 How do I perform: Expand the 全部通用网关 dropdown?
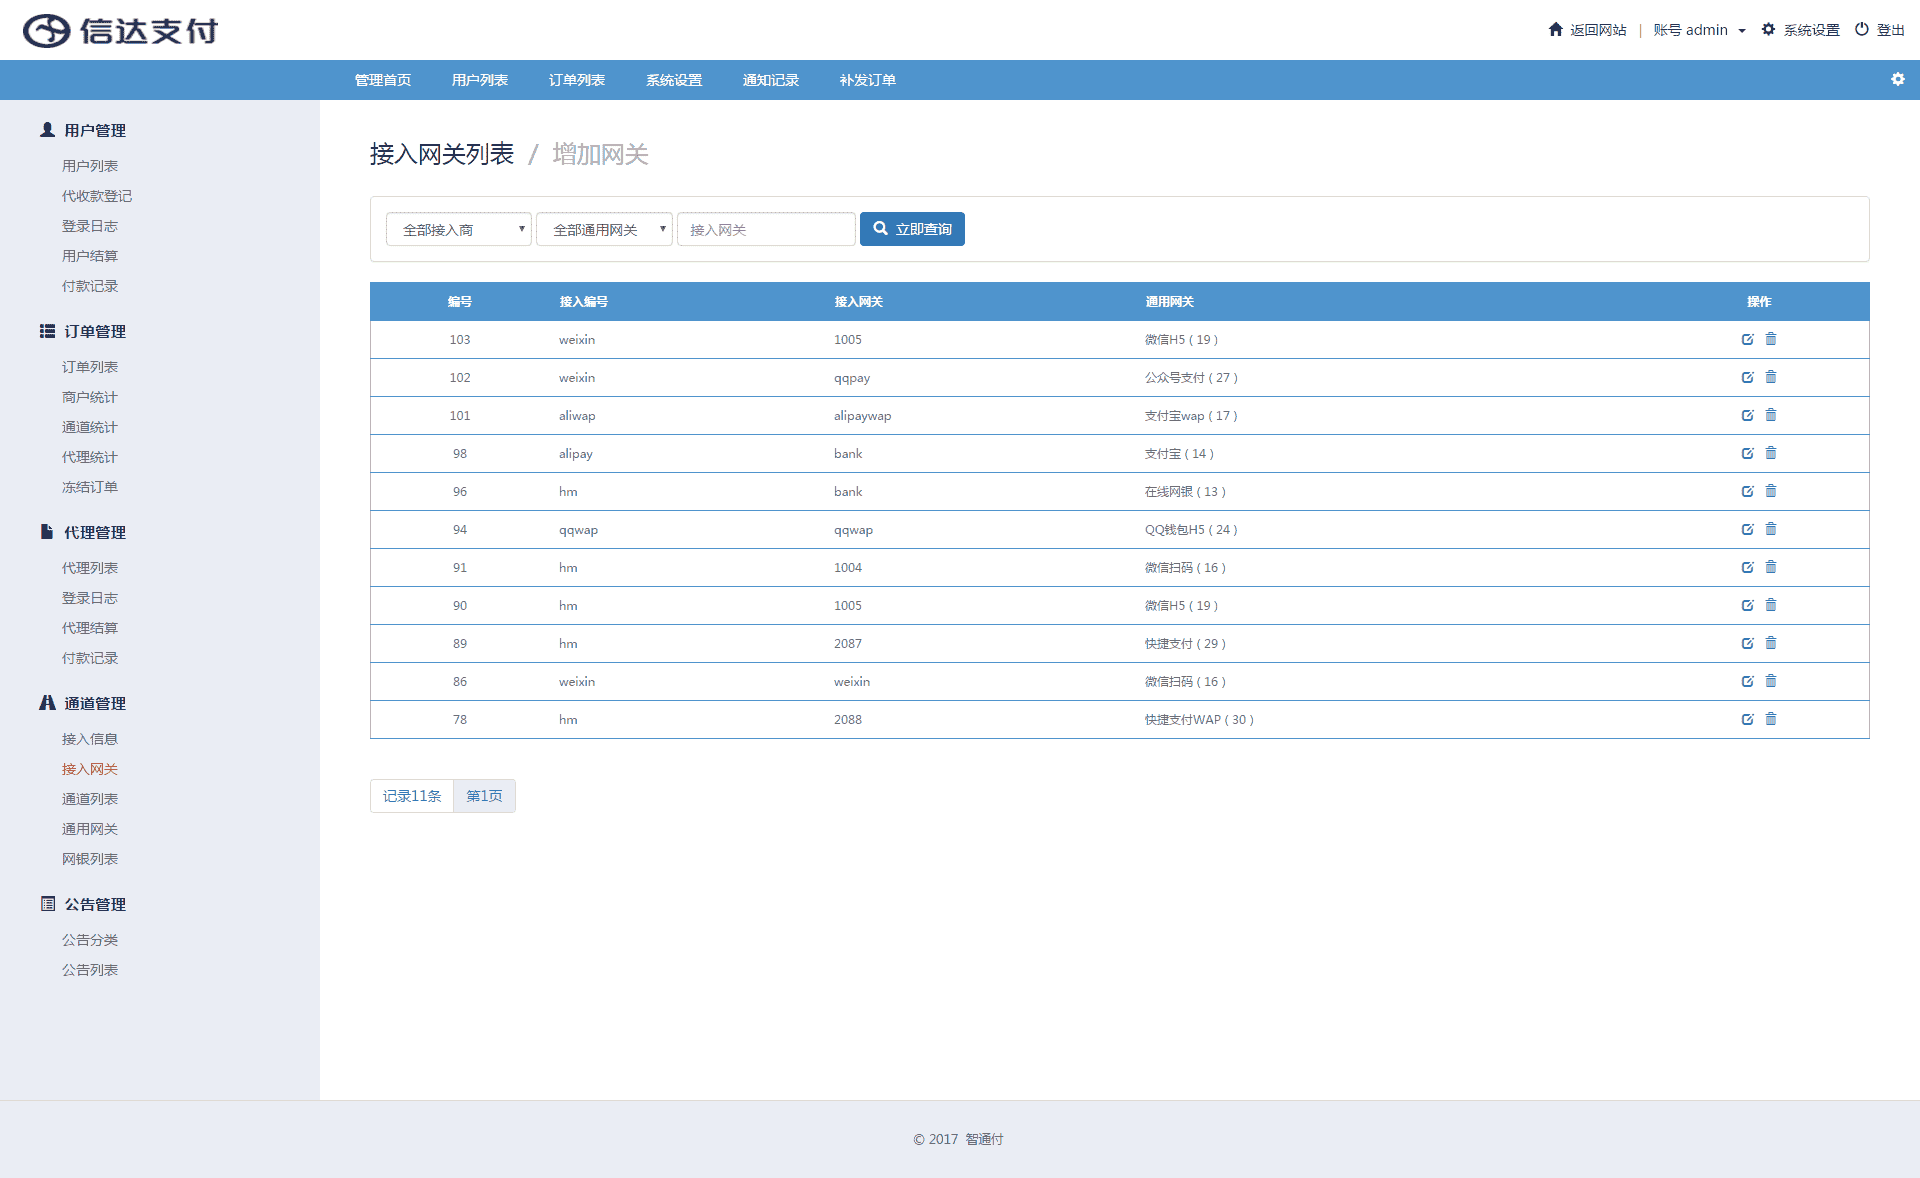pos(604,229)
